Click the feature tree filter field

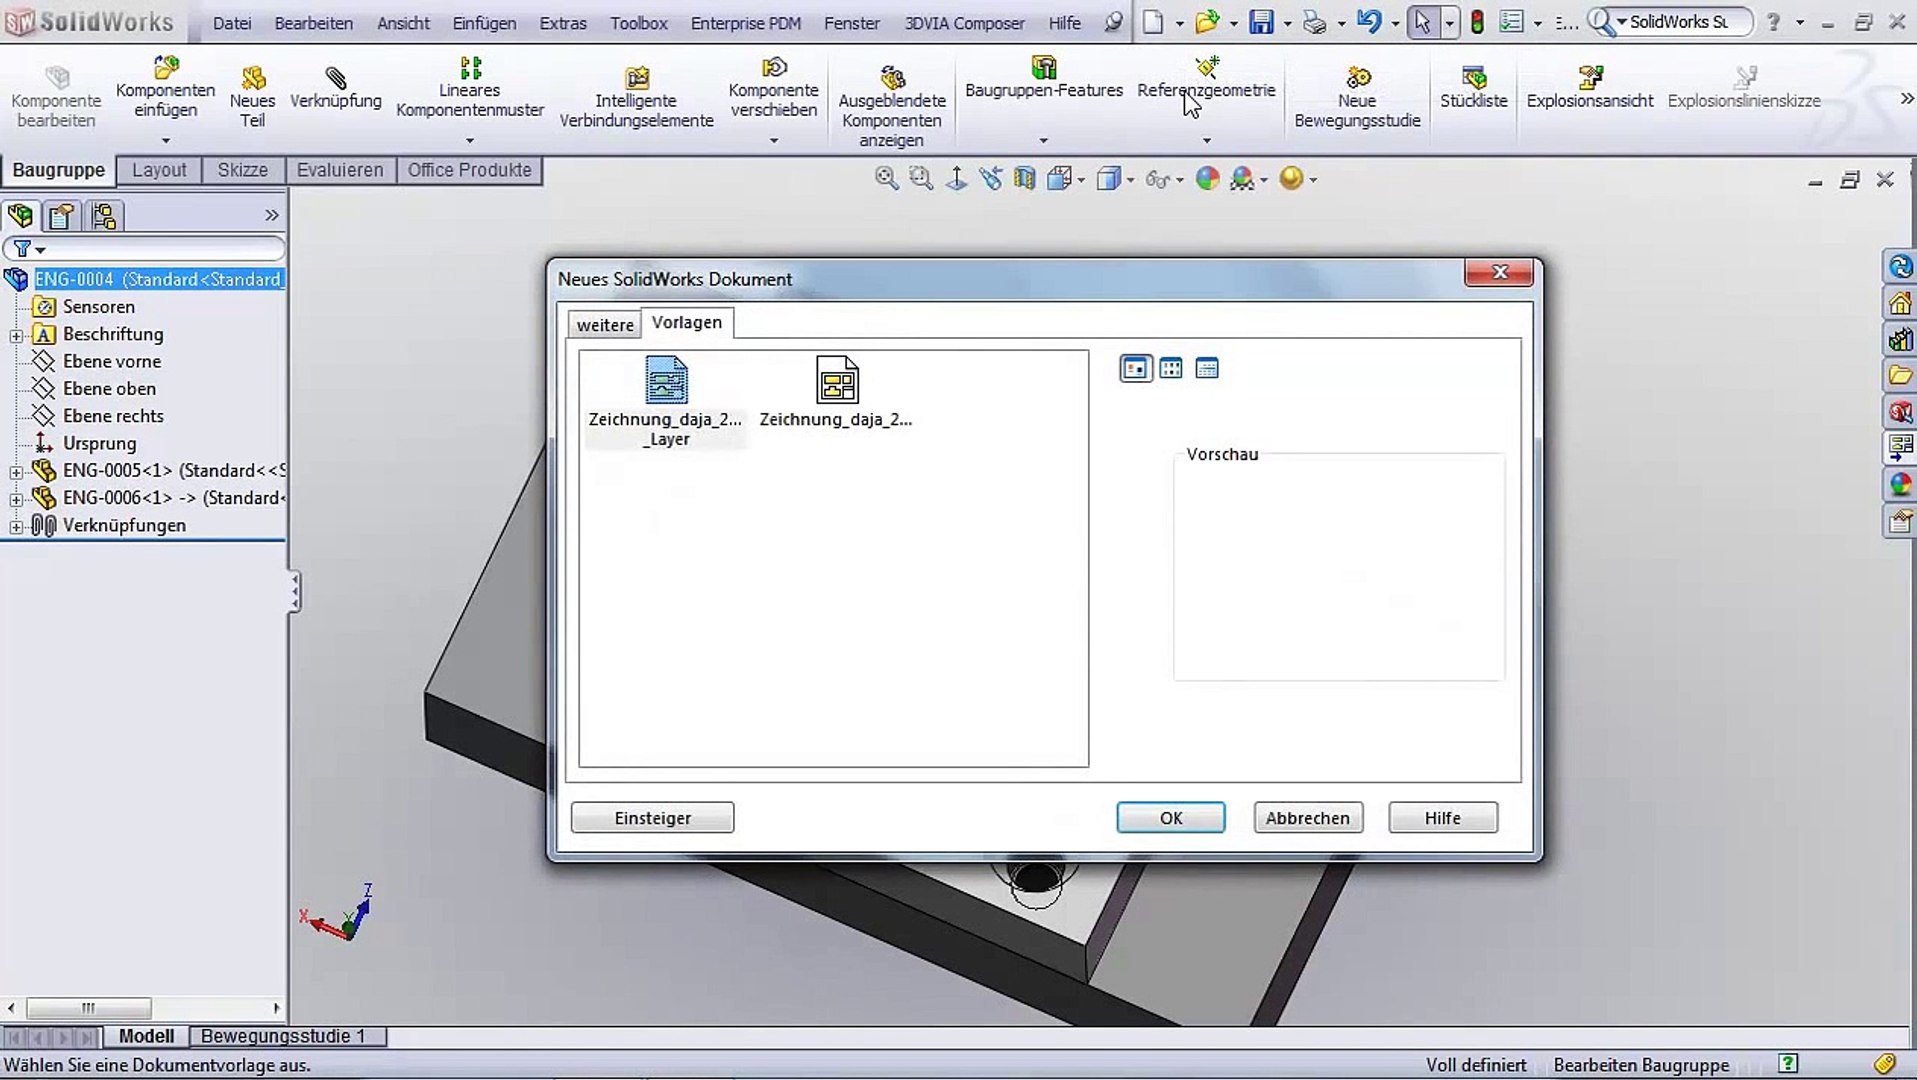145,248
